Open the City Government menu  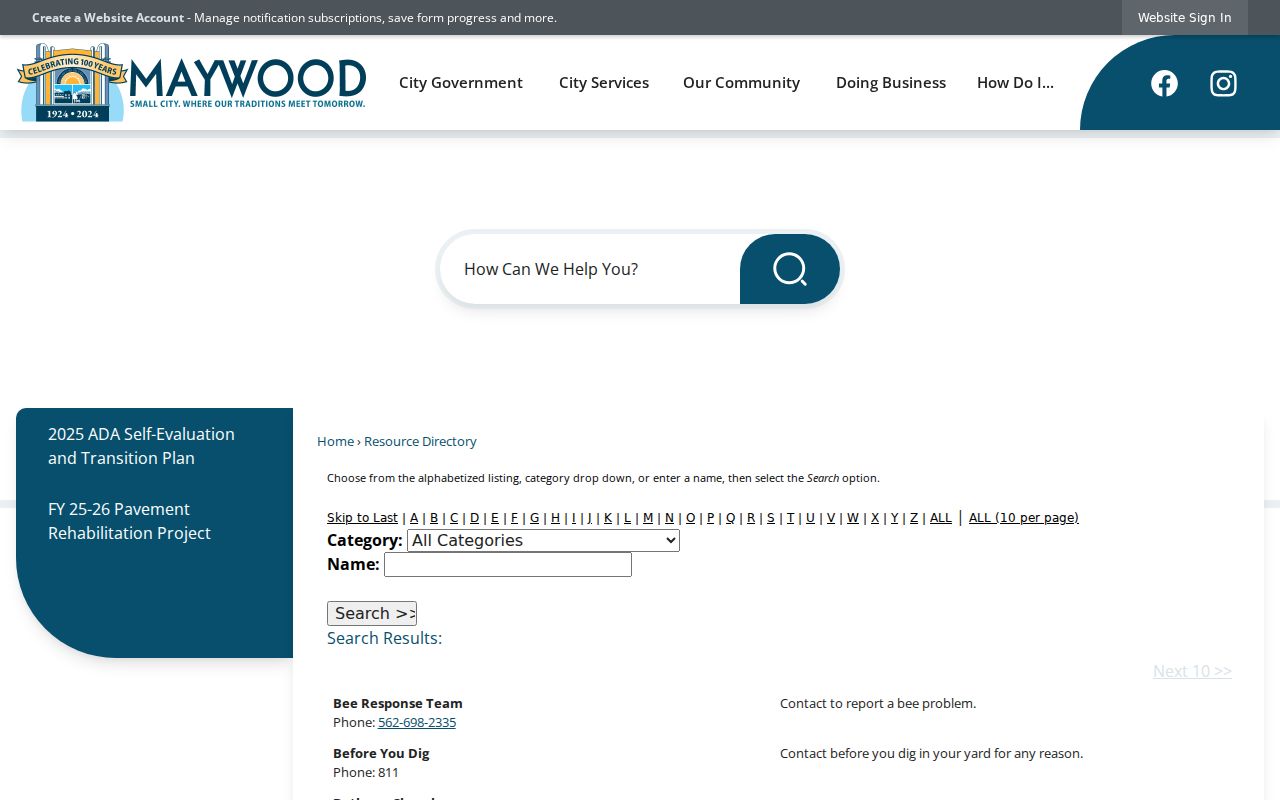click(x=461, y=83)
